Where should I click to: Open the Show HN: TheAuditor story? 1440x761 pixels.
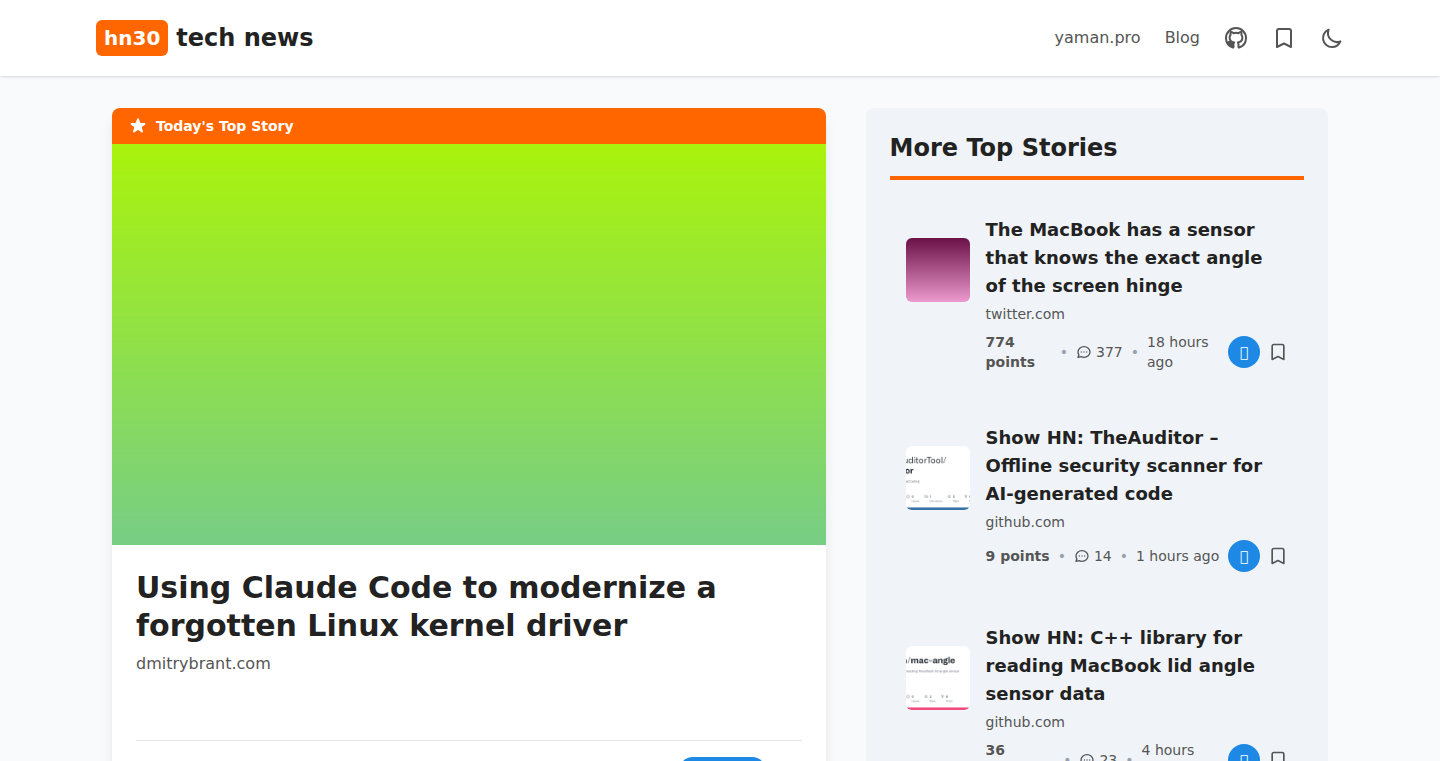1123,465
